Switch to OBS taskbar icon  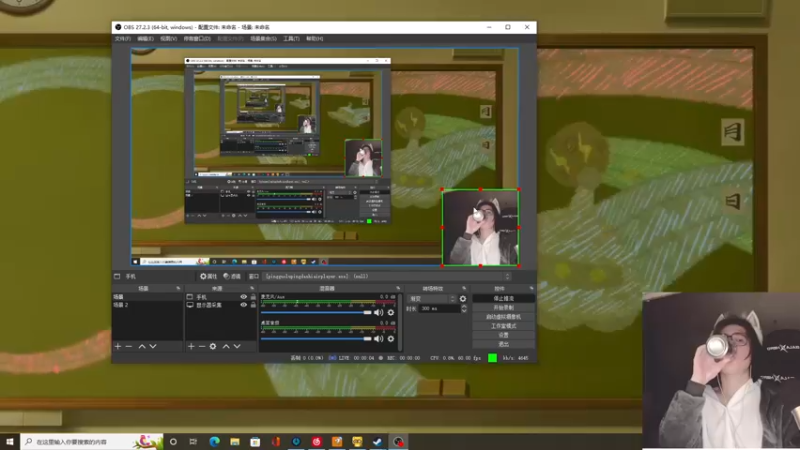pos(398,441)
